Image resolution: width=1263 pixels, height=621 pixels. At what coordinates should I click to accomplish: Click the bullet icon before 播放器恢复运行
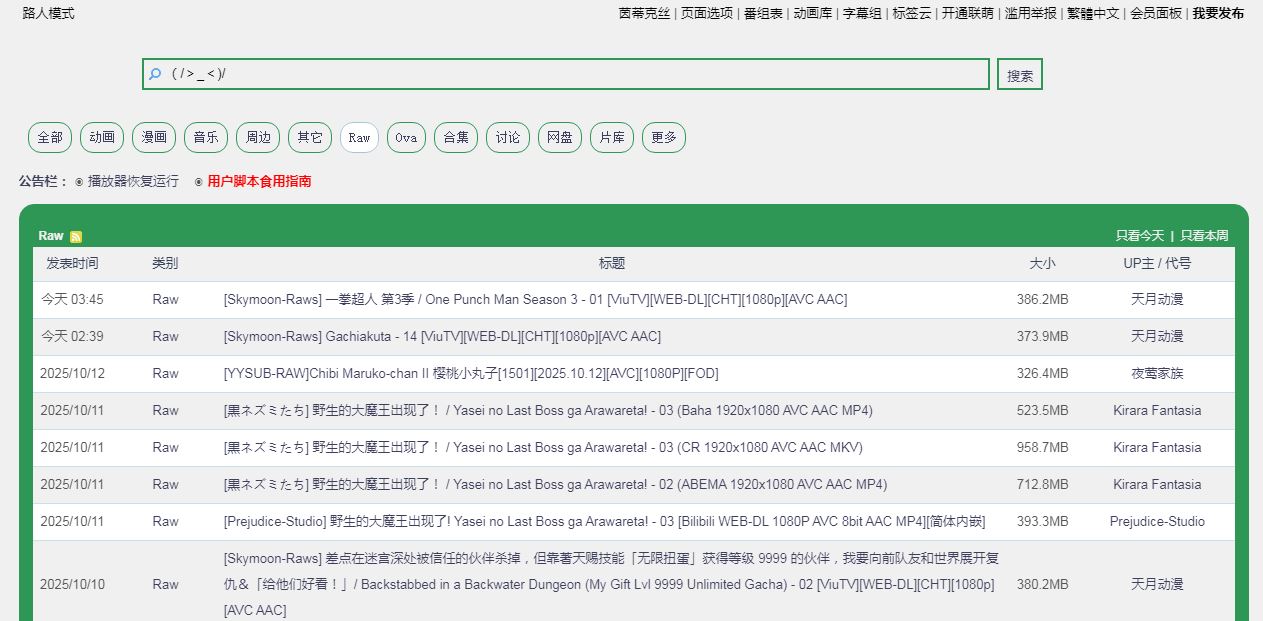click(79, 182)
